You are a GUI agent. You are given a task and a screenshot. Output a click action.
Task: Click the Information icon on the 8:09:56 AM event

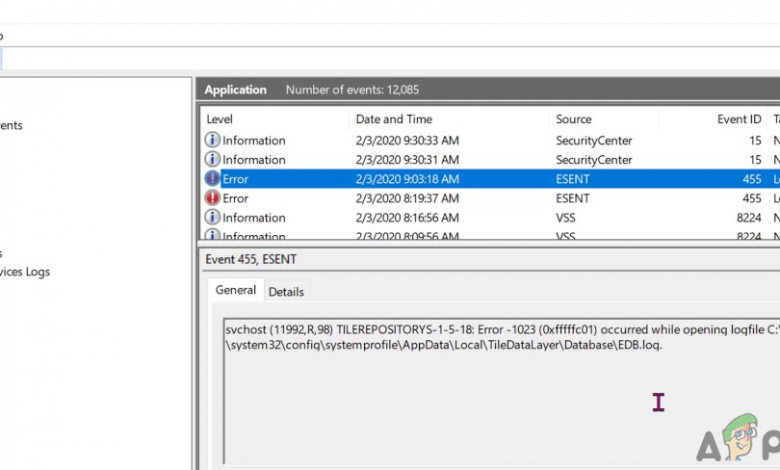coord(212,236)
